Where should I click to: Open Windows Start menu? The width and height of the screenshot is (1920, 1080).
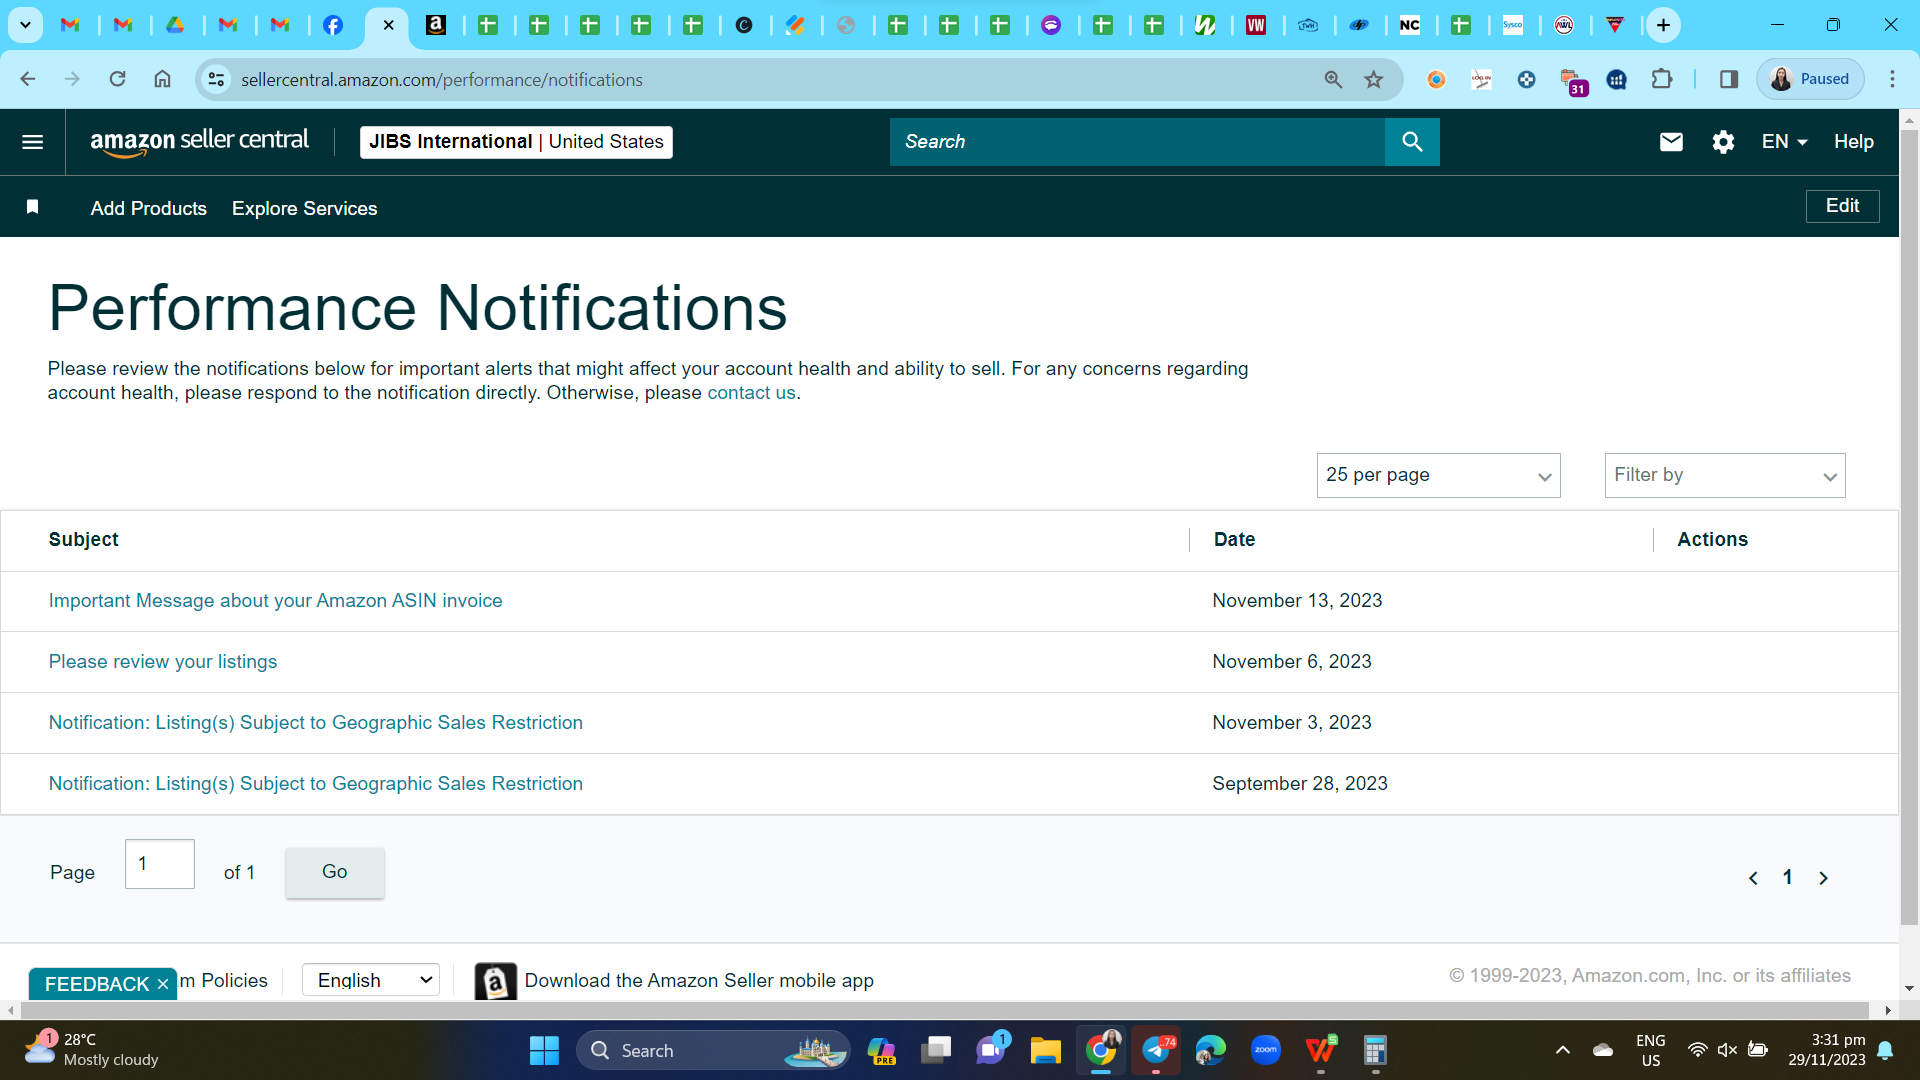tap(544, 1051)
